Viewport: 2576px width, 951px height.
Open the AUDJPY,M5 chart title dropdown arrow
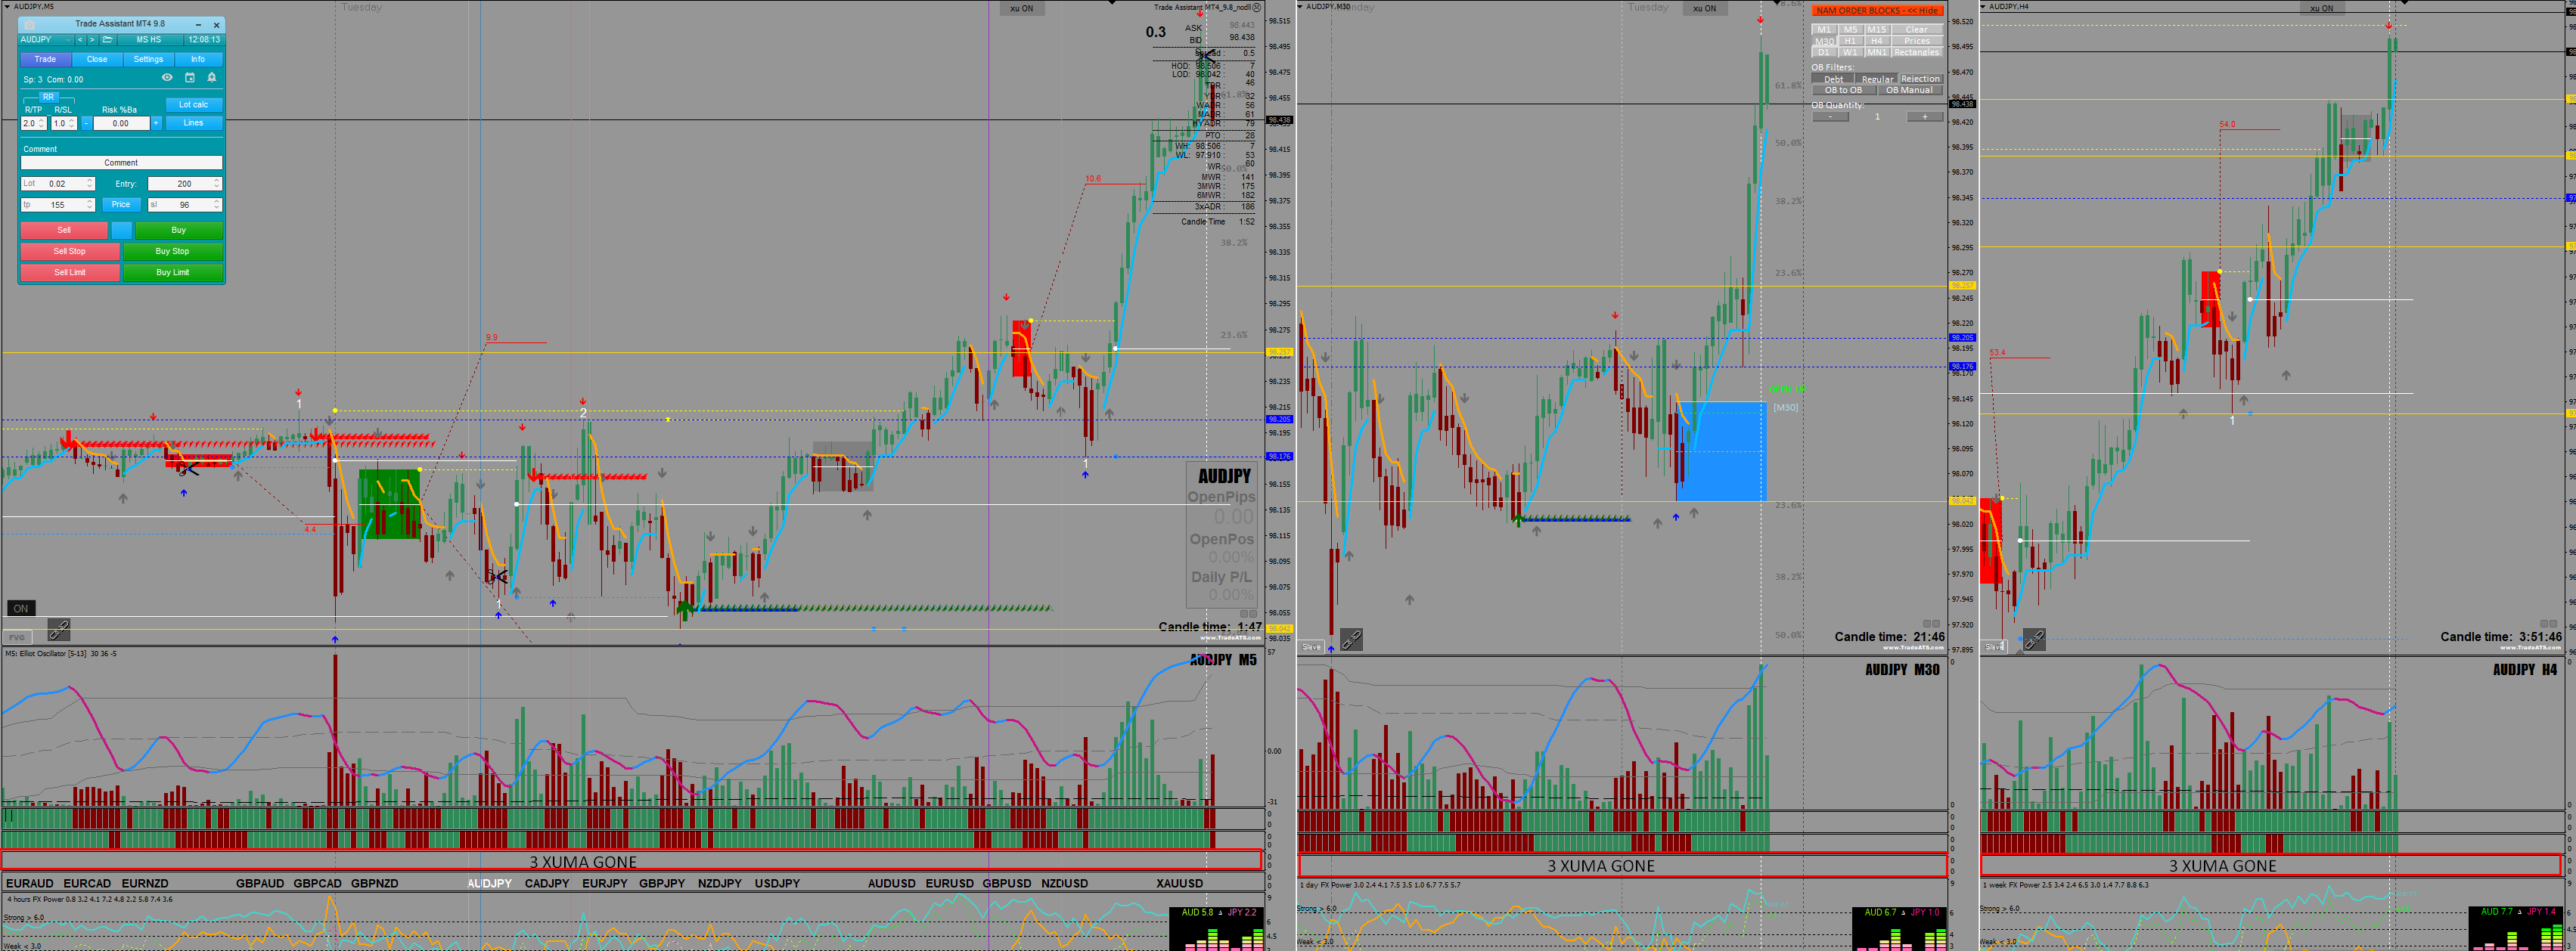coord(6,6)
